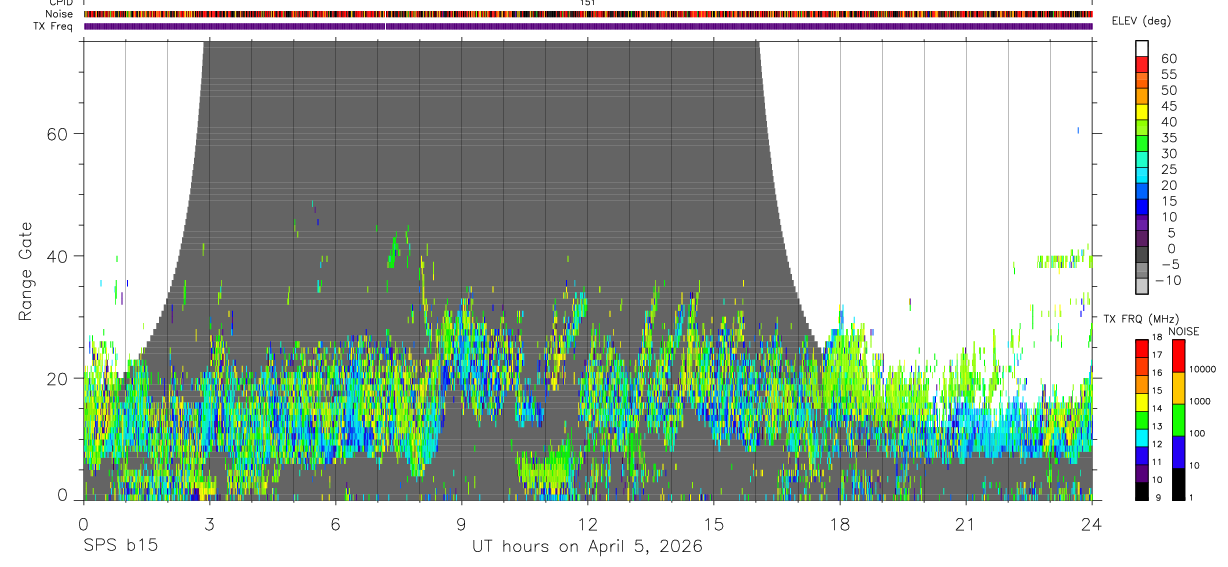Click the TX FRQ legend value '17'
1228x567 pixels.
[x=1157, y=354]
